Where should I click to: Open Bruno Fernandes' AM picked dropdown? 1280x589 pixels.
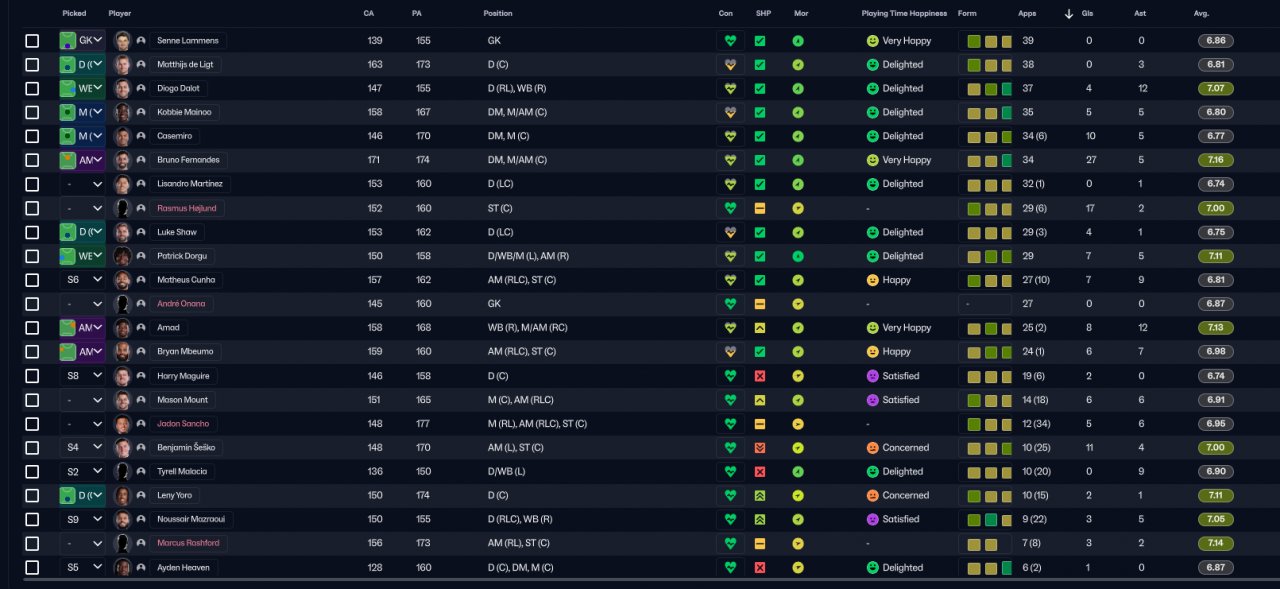click(x=81, y=161)
